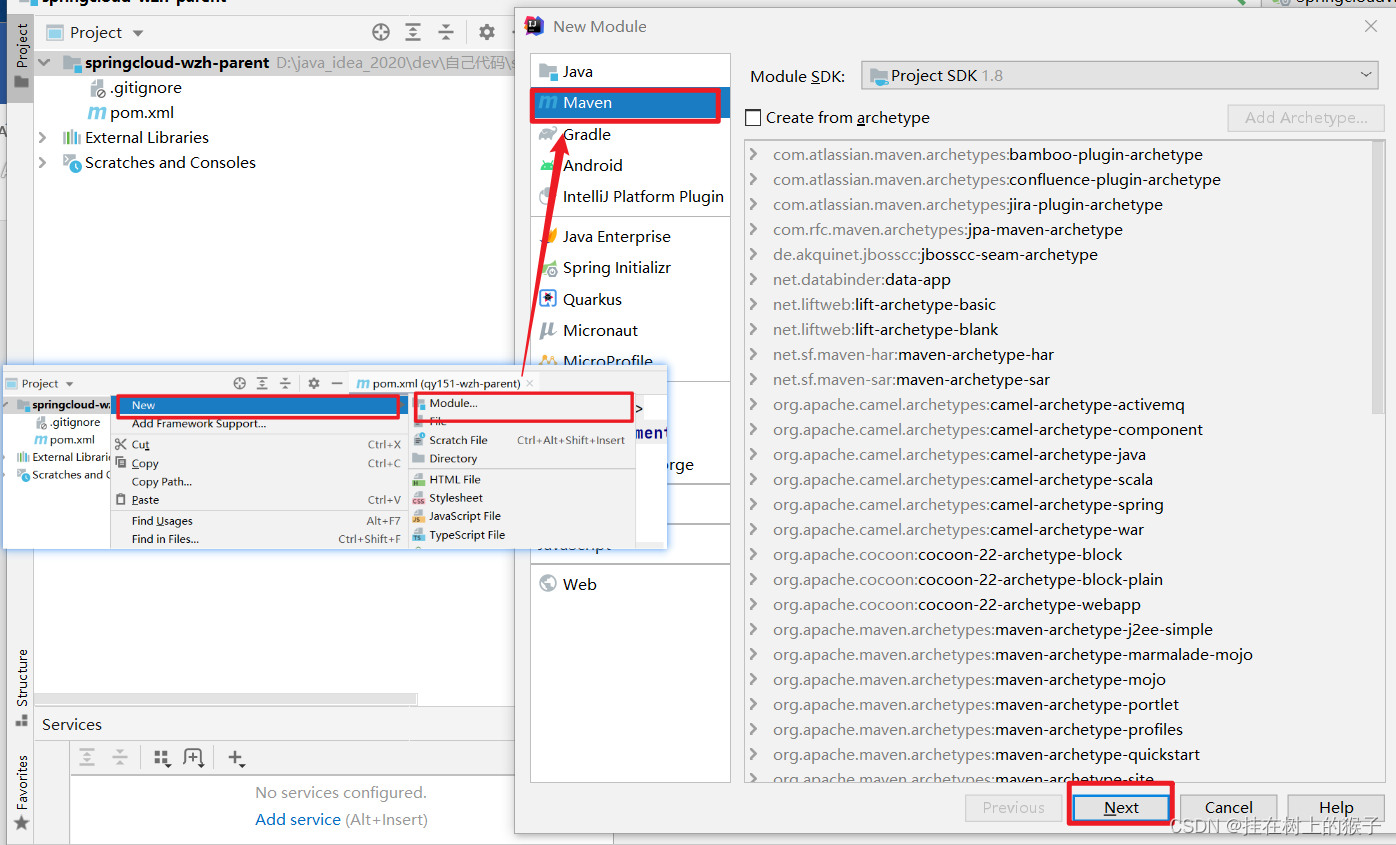Choose Stylesheet in the submenu
The image size is (1396, 845).
coord(523,498)
